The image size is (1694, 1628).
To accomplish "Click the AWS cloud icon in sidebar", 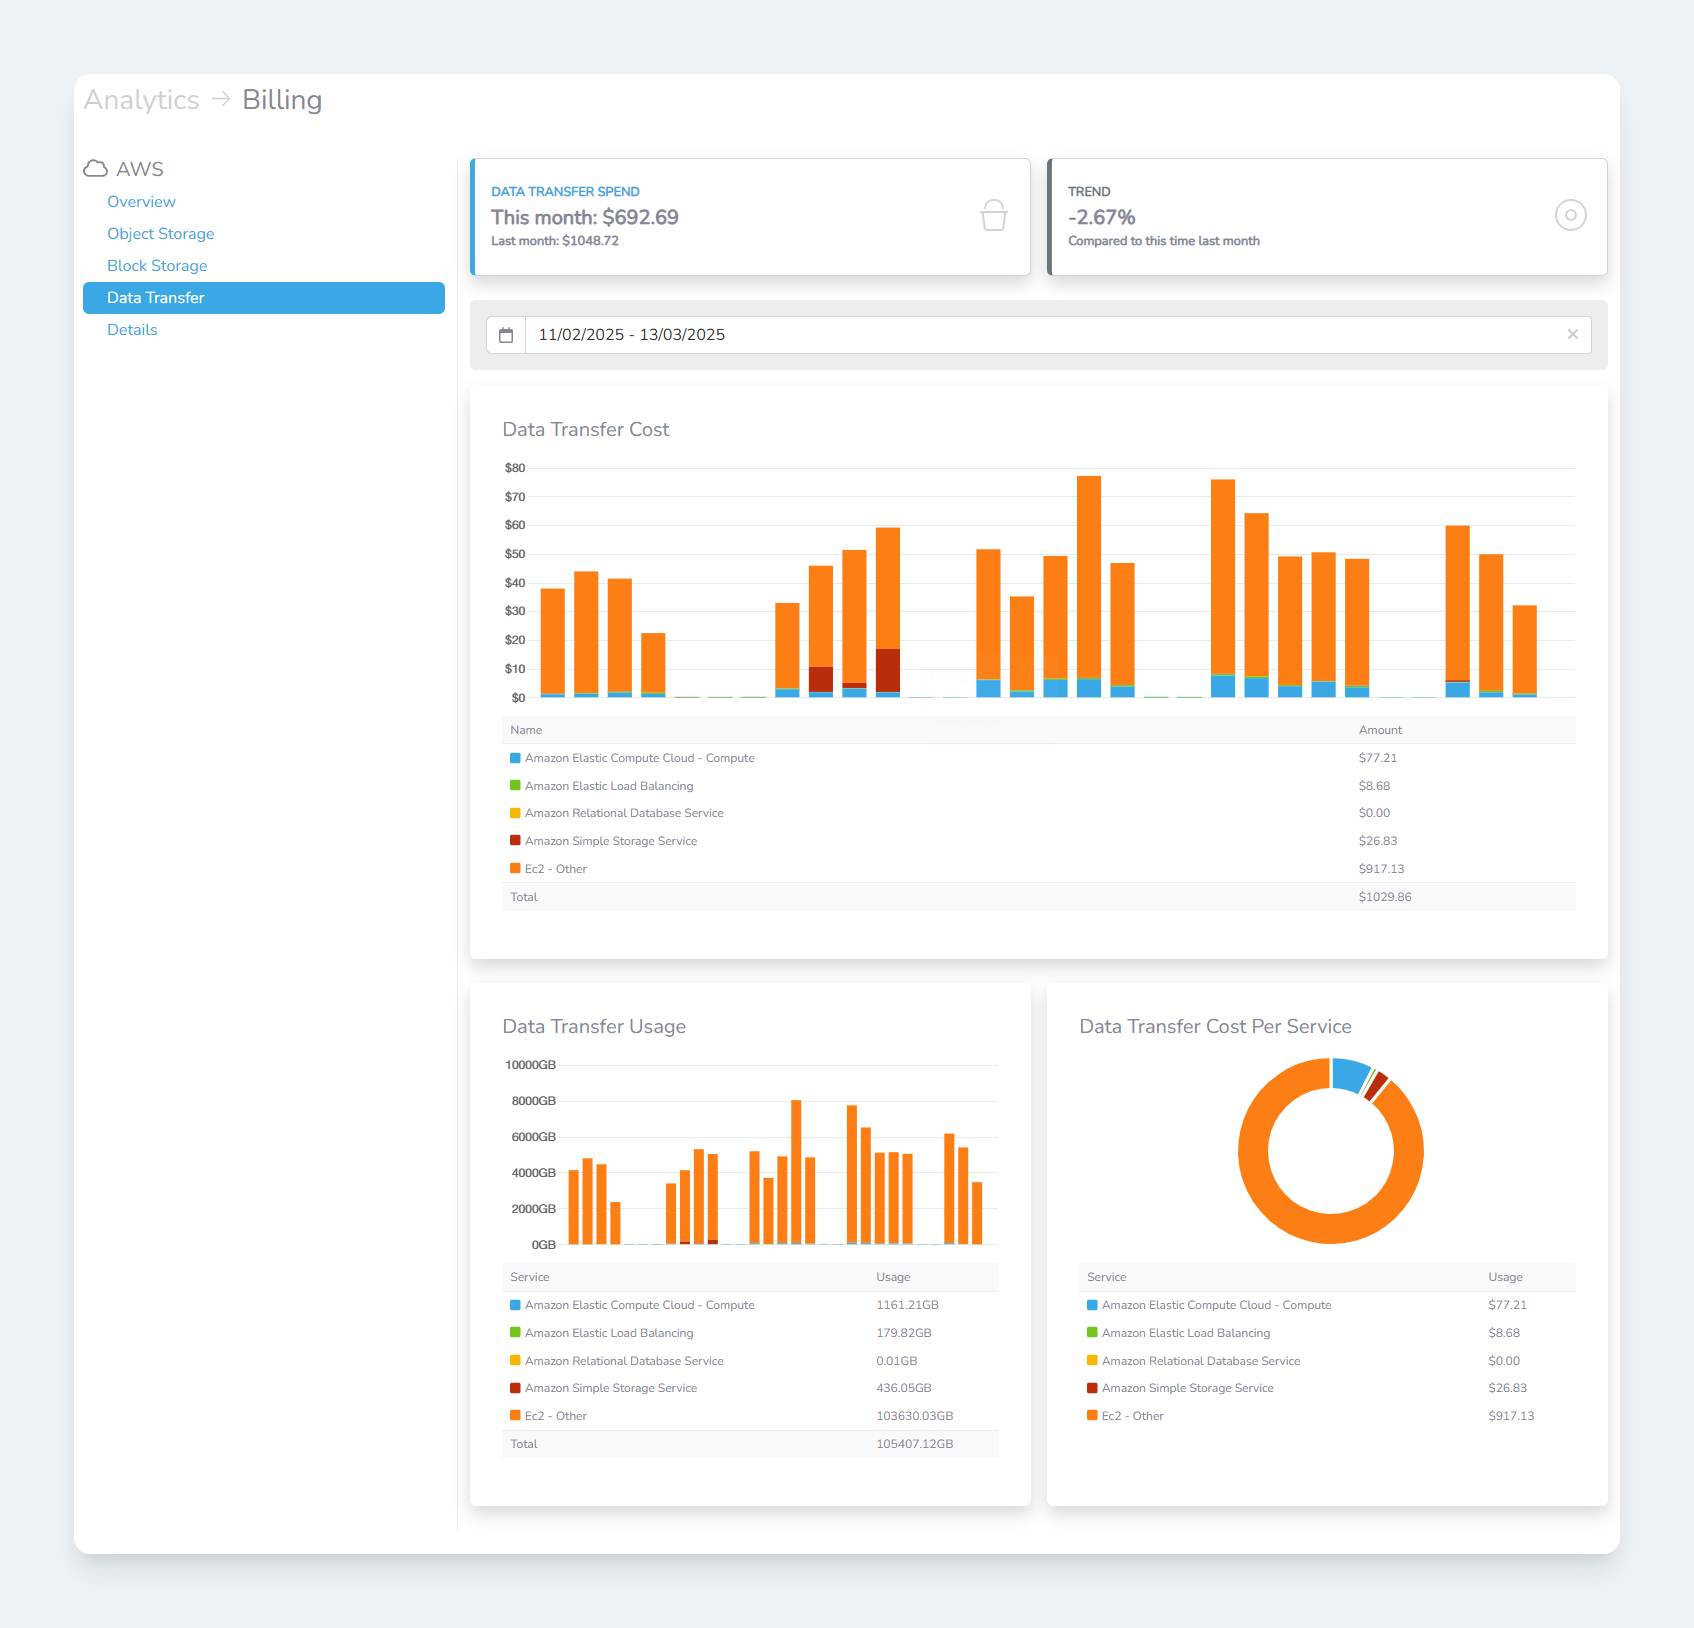I will [x=96, y=169].
